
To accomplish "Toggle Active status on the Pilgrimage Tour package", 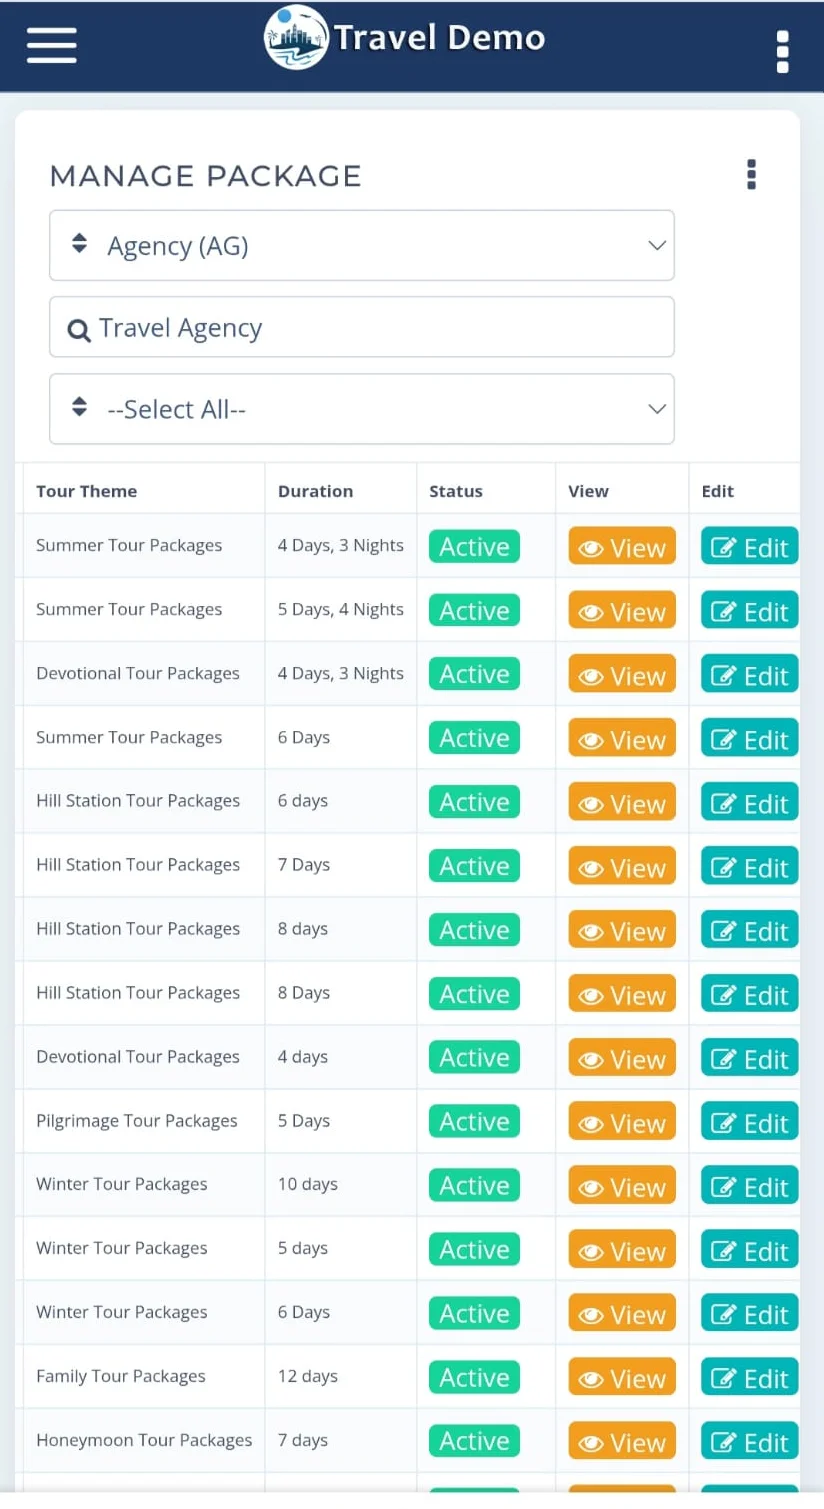I will [x=473, y=1121].
